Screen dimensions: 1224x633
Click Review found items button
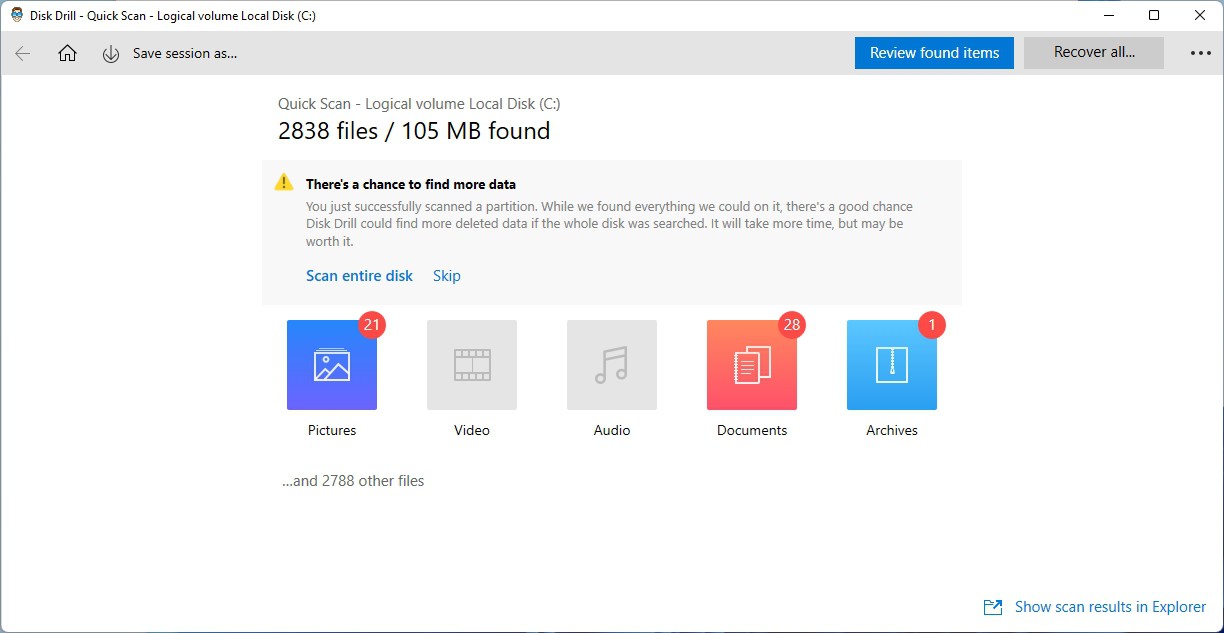click(x=934, y=53)
